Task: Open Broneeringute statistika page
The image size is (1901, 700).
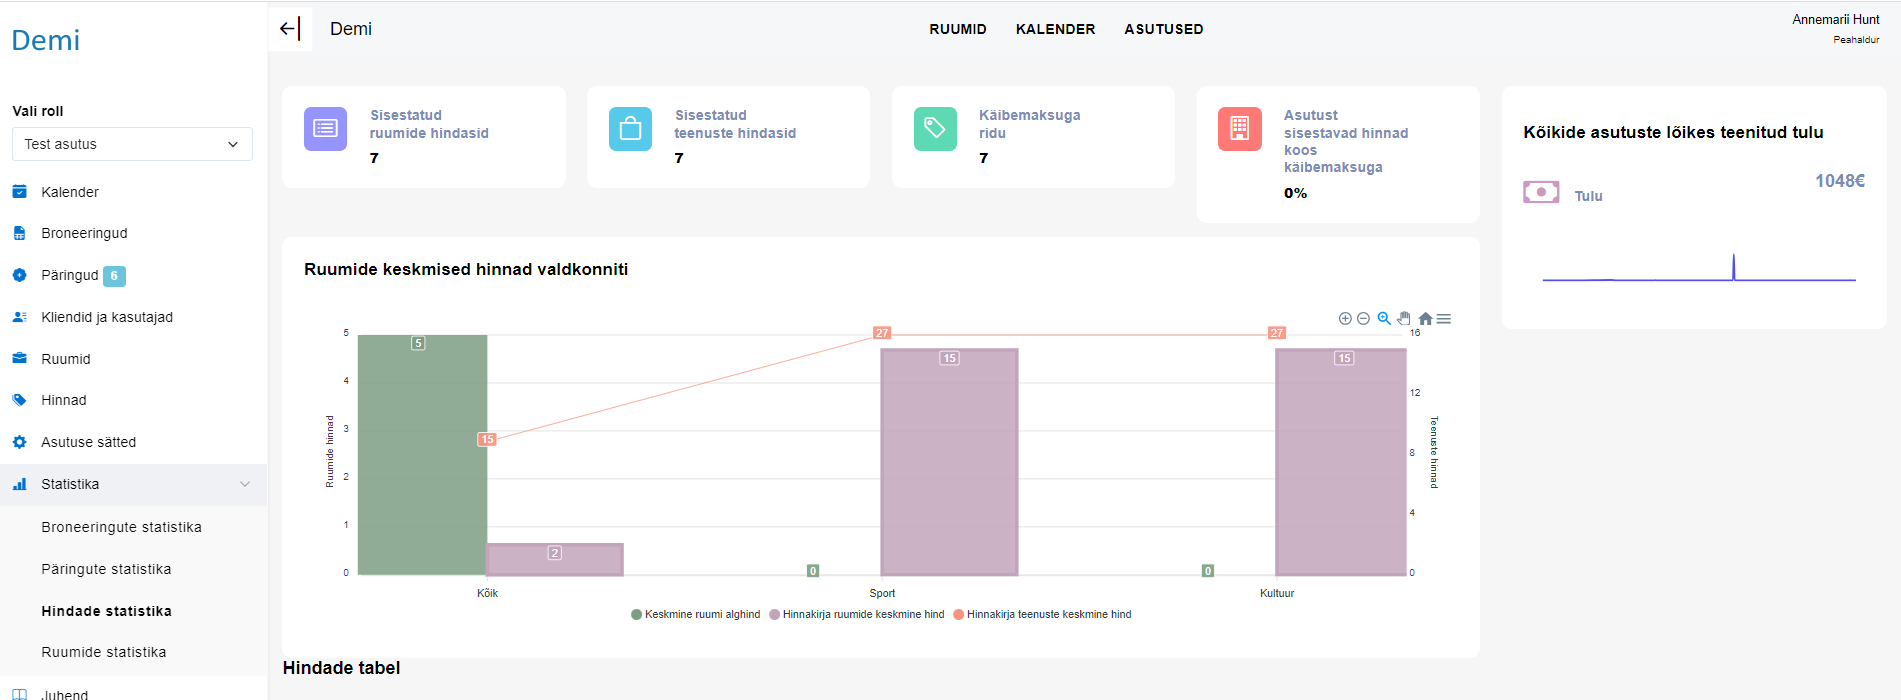Action: [x=121, y=527]
